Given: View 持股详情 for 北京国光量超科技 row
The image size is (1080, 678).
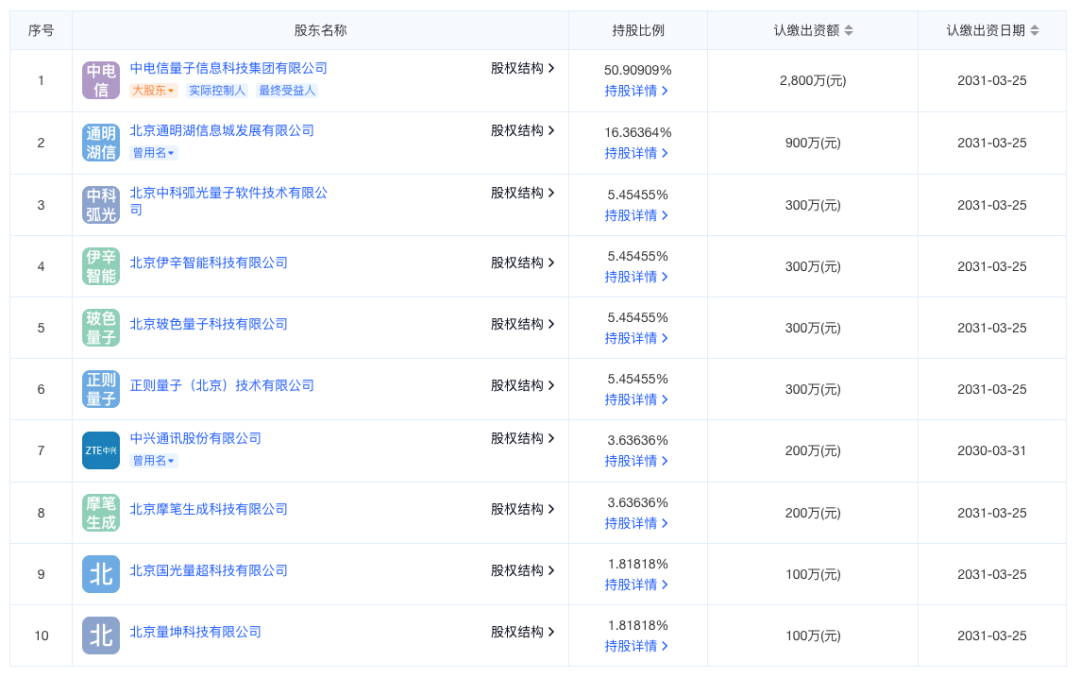Looking at the screenshot, I should 636,585.
